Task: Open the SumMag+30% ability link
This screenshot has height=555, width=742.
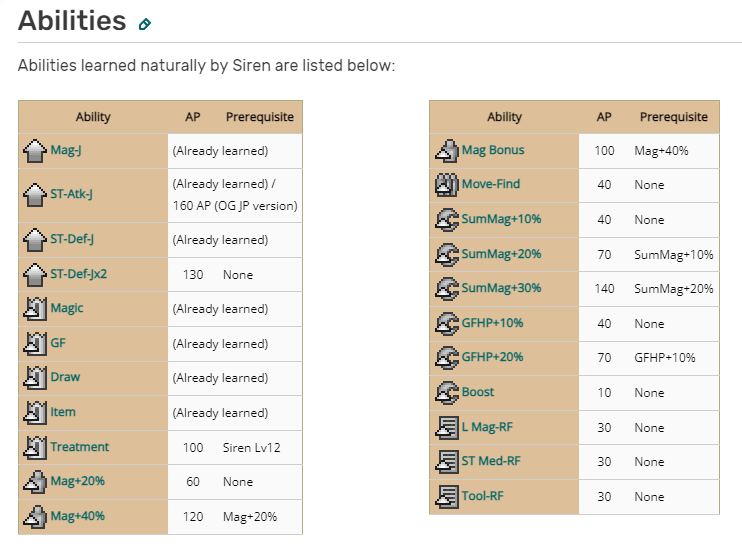Action: 501,288
